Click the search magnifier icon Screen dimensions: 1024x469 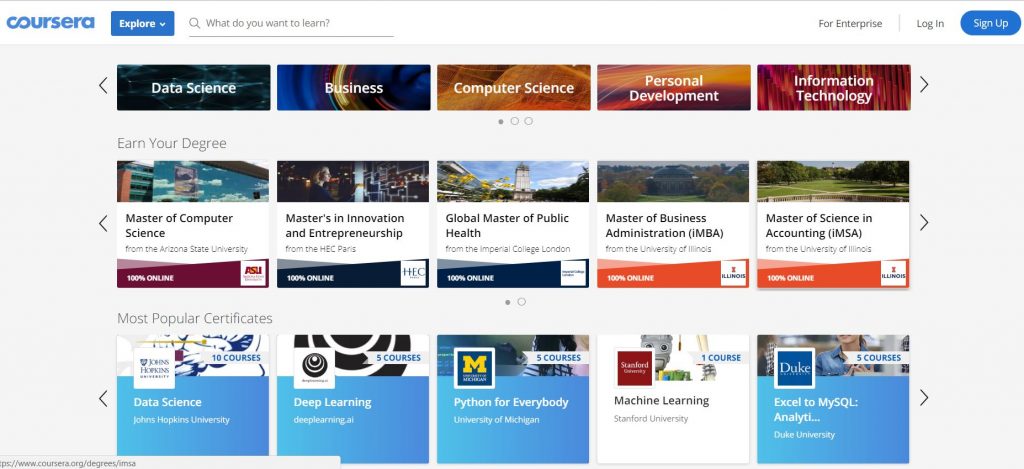195,24
